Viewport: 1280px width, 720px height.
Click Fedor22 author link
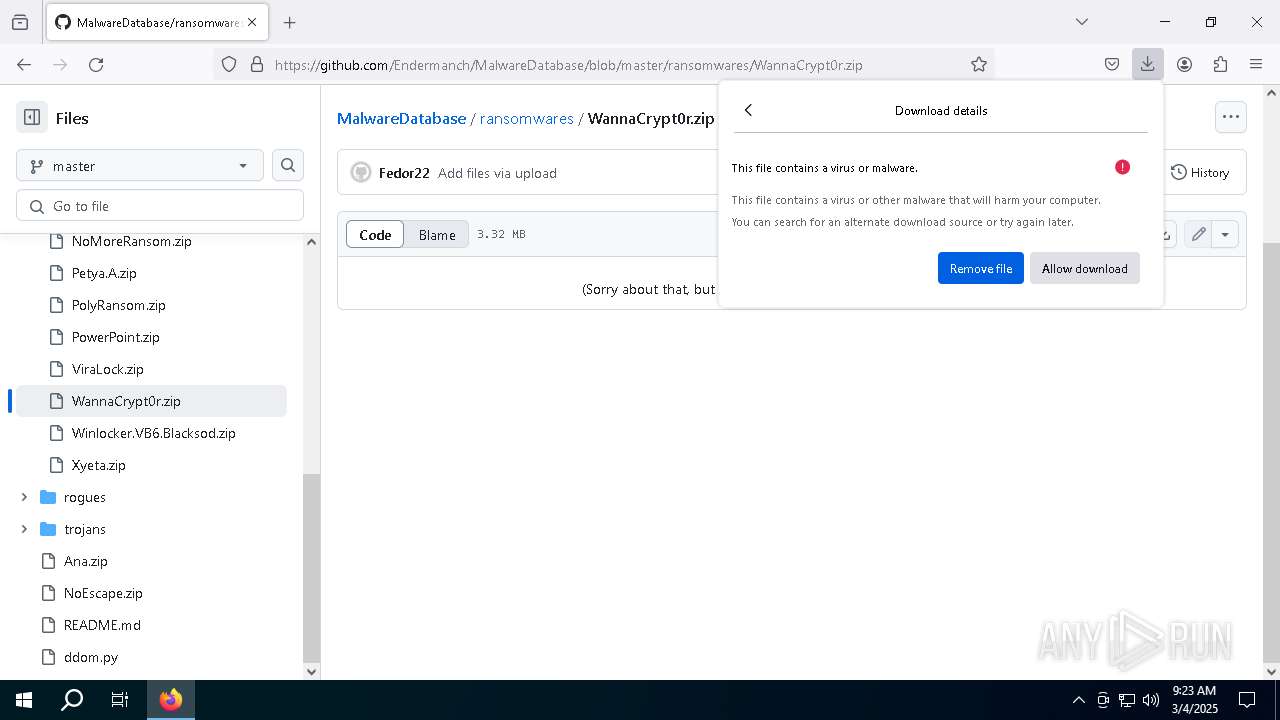pyautogui.click(x=404, y=173)
